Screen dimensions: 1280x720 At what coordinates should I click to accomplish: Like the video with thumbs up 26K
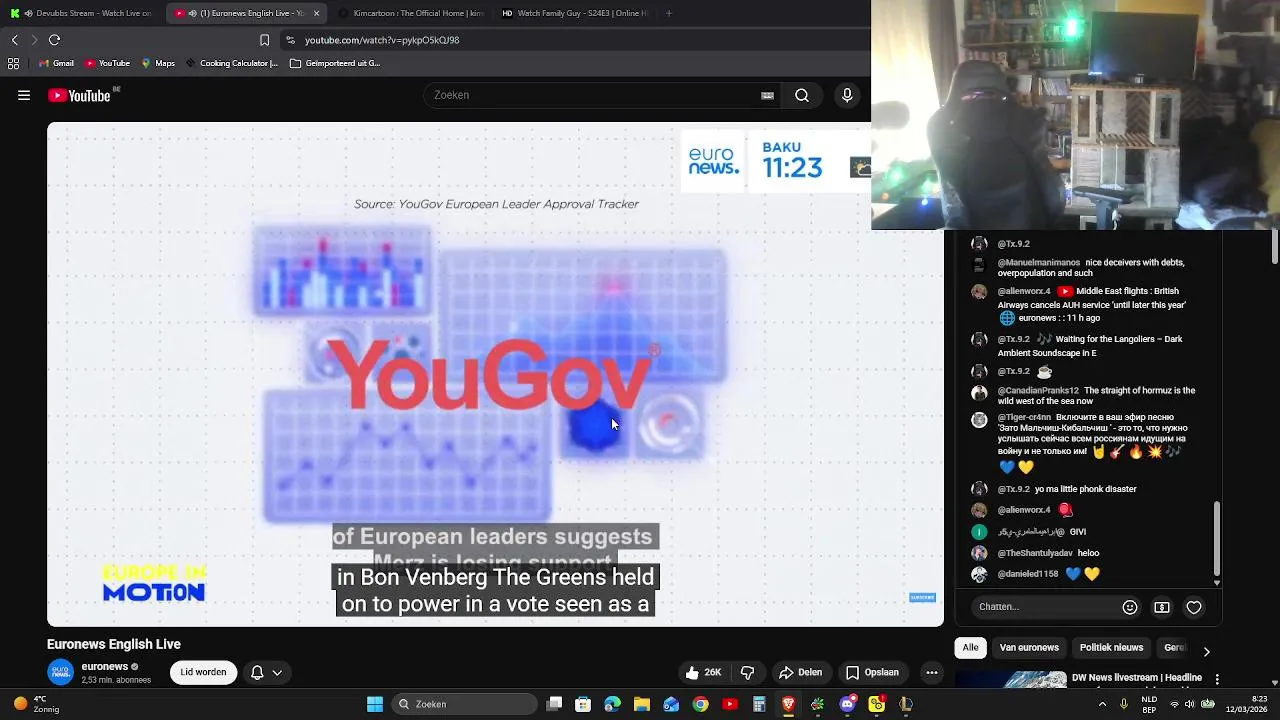[704, 673]
